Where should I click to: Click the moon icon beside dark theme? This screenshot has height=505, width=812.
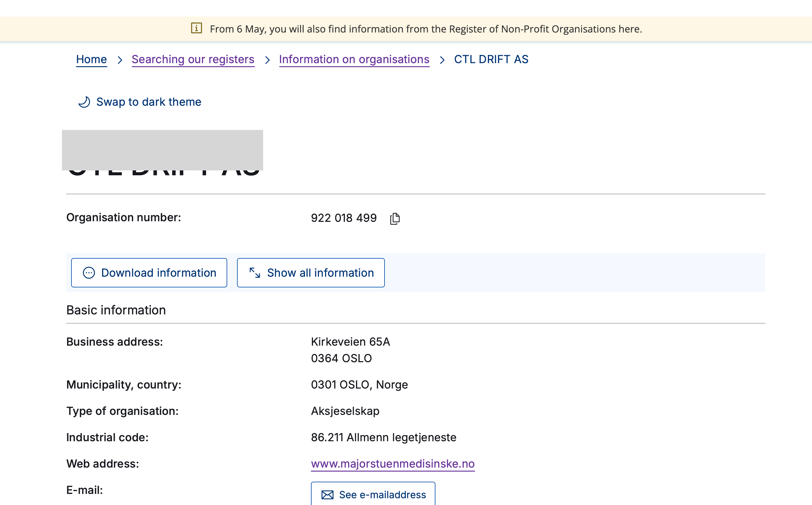point(84,102)
